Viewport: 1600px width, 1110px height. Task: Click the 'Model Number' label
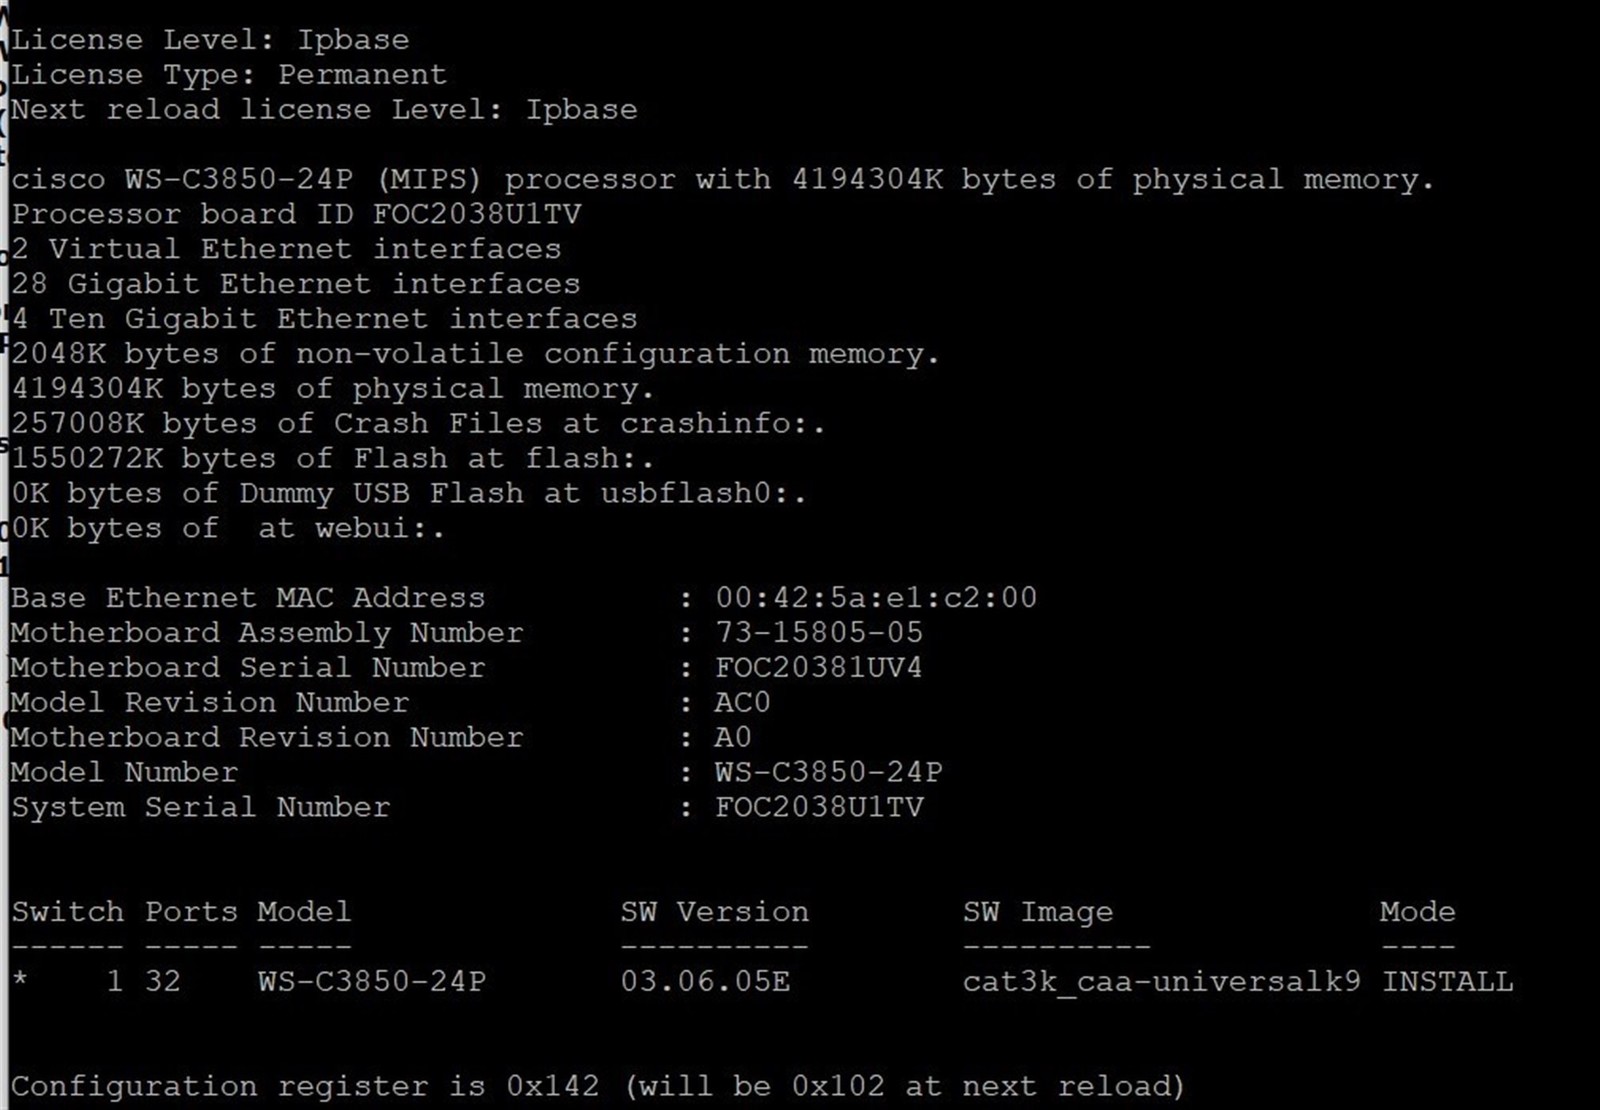click(125, 773)
